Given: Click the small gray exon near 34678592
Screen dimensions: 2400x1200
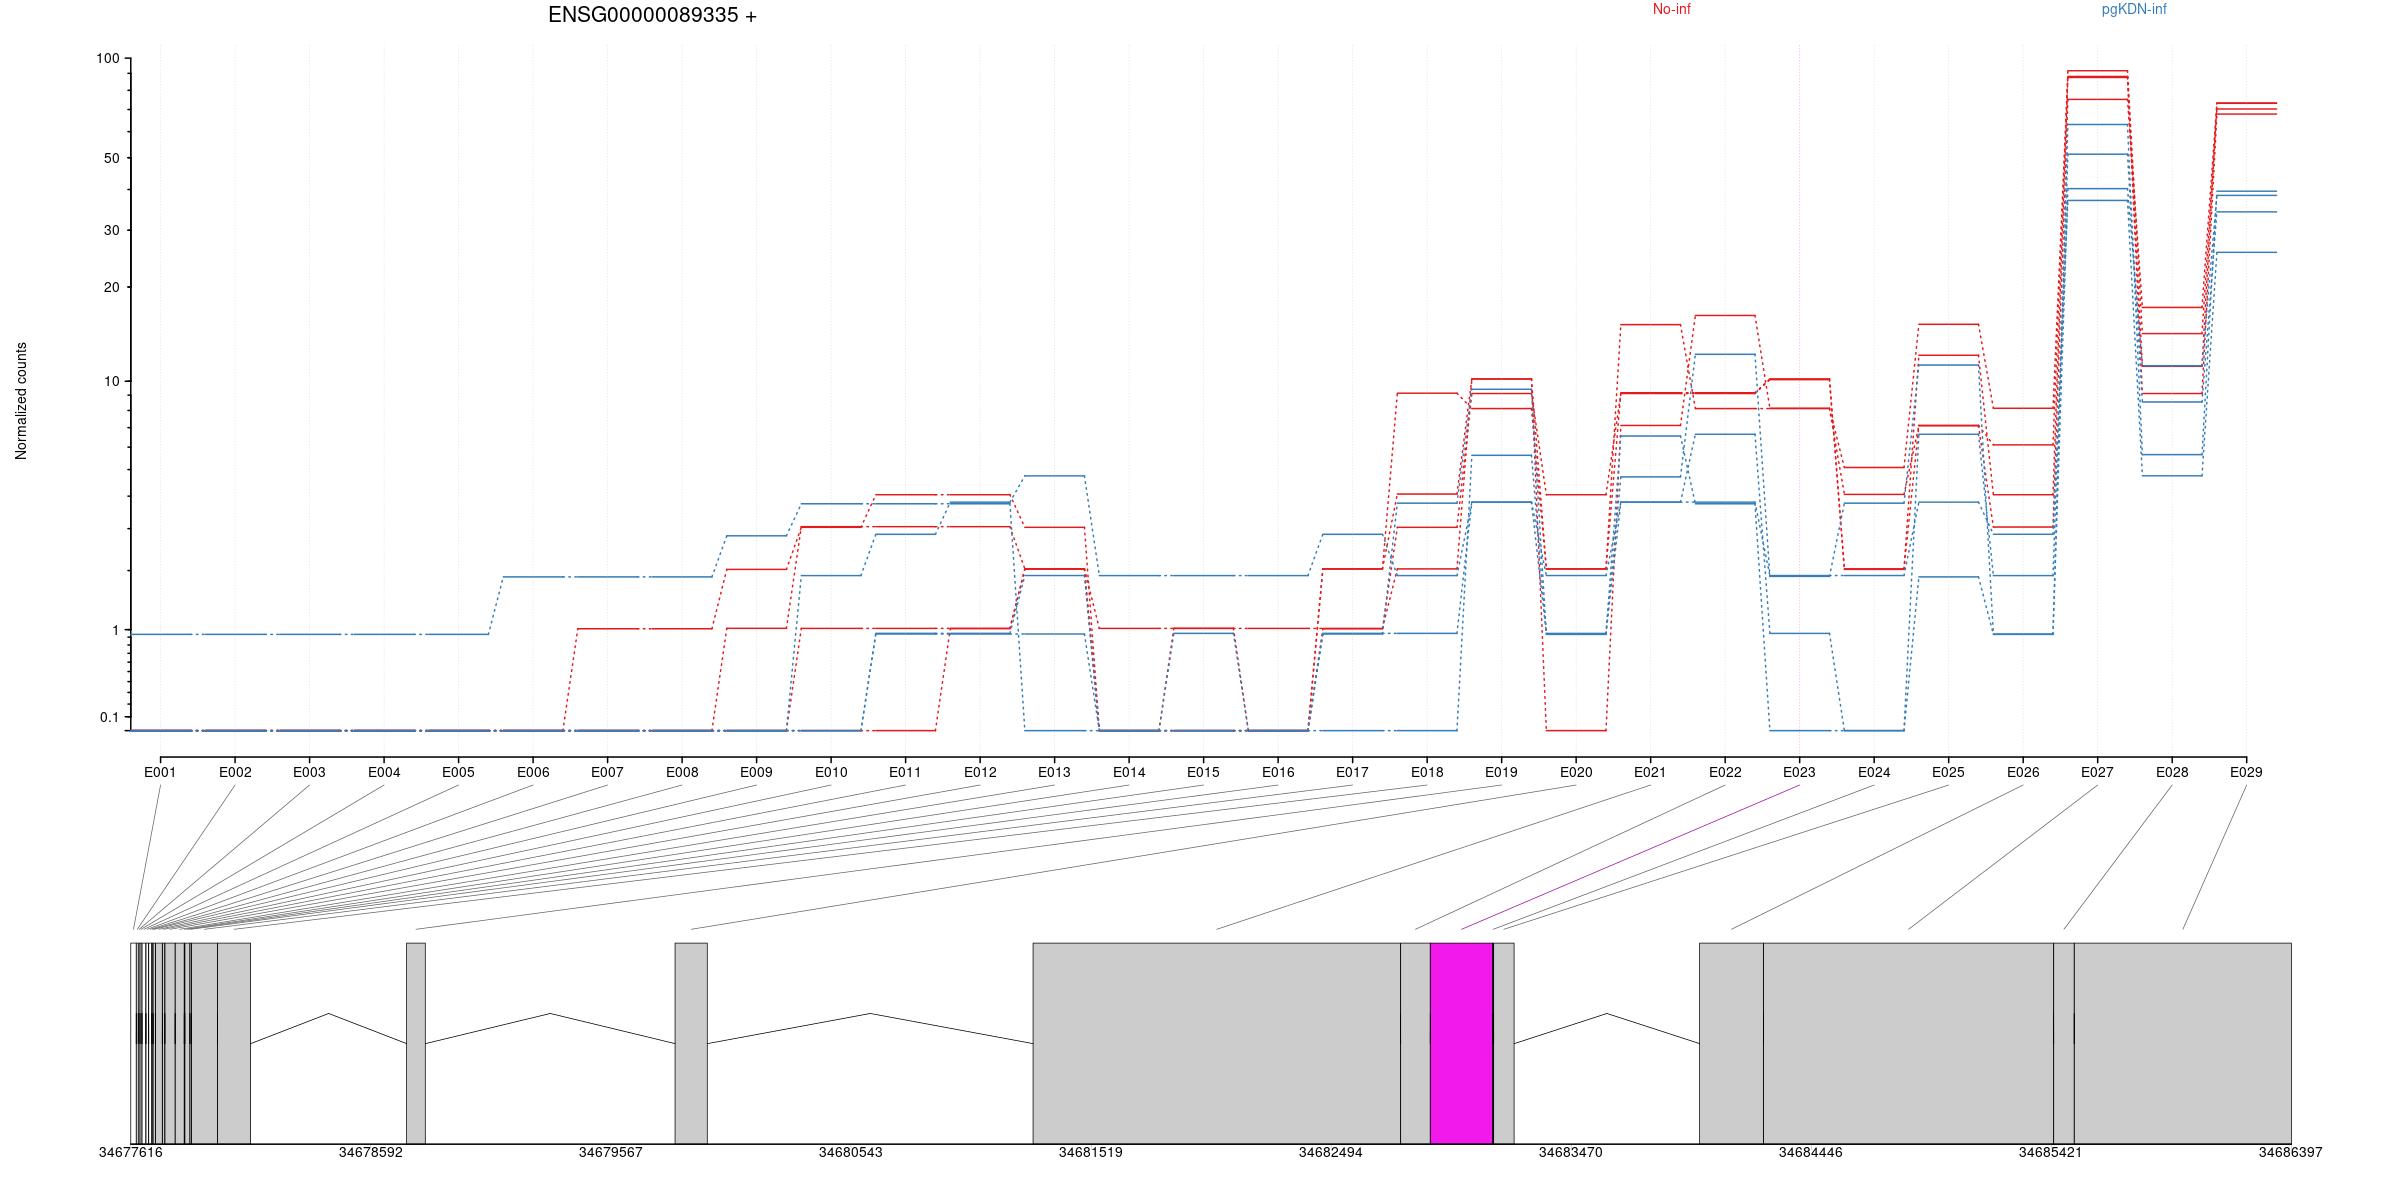Looking at the screenshot, I should pyautogui.click(x=416, y=1043).
